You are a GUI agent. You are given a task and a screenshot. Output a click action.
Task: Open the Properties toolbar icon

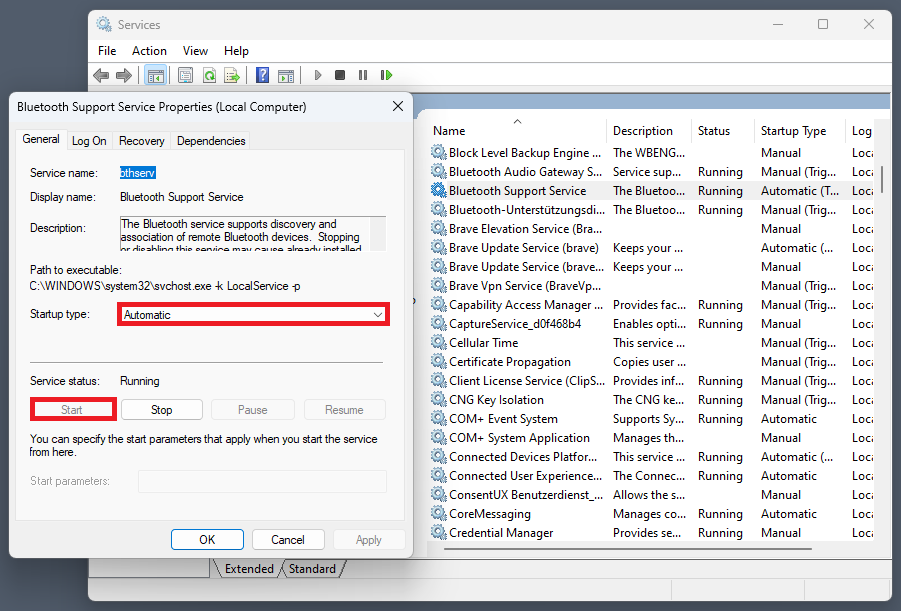point(185,75)
